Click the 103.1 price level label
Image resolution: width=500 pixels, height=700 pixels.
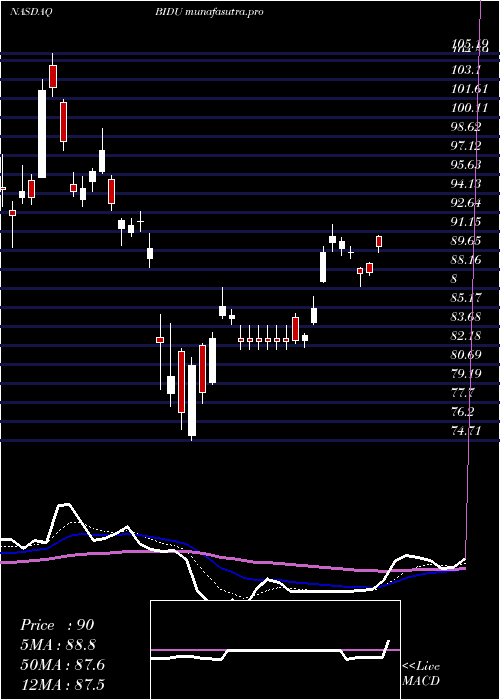(x=466, y=70)
